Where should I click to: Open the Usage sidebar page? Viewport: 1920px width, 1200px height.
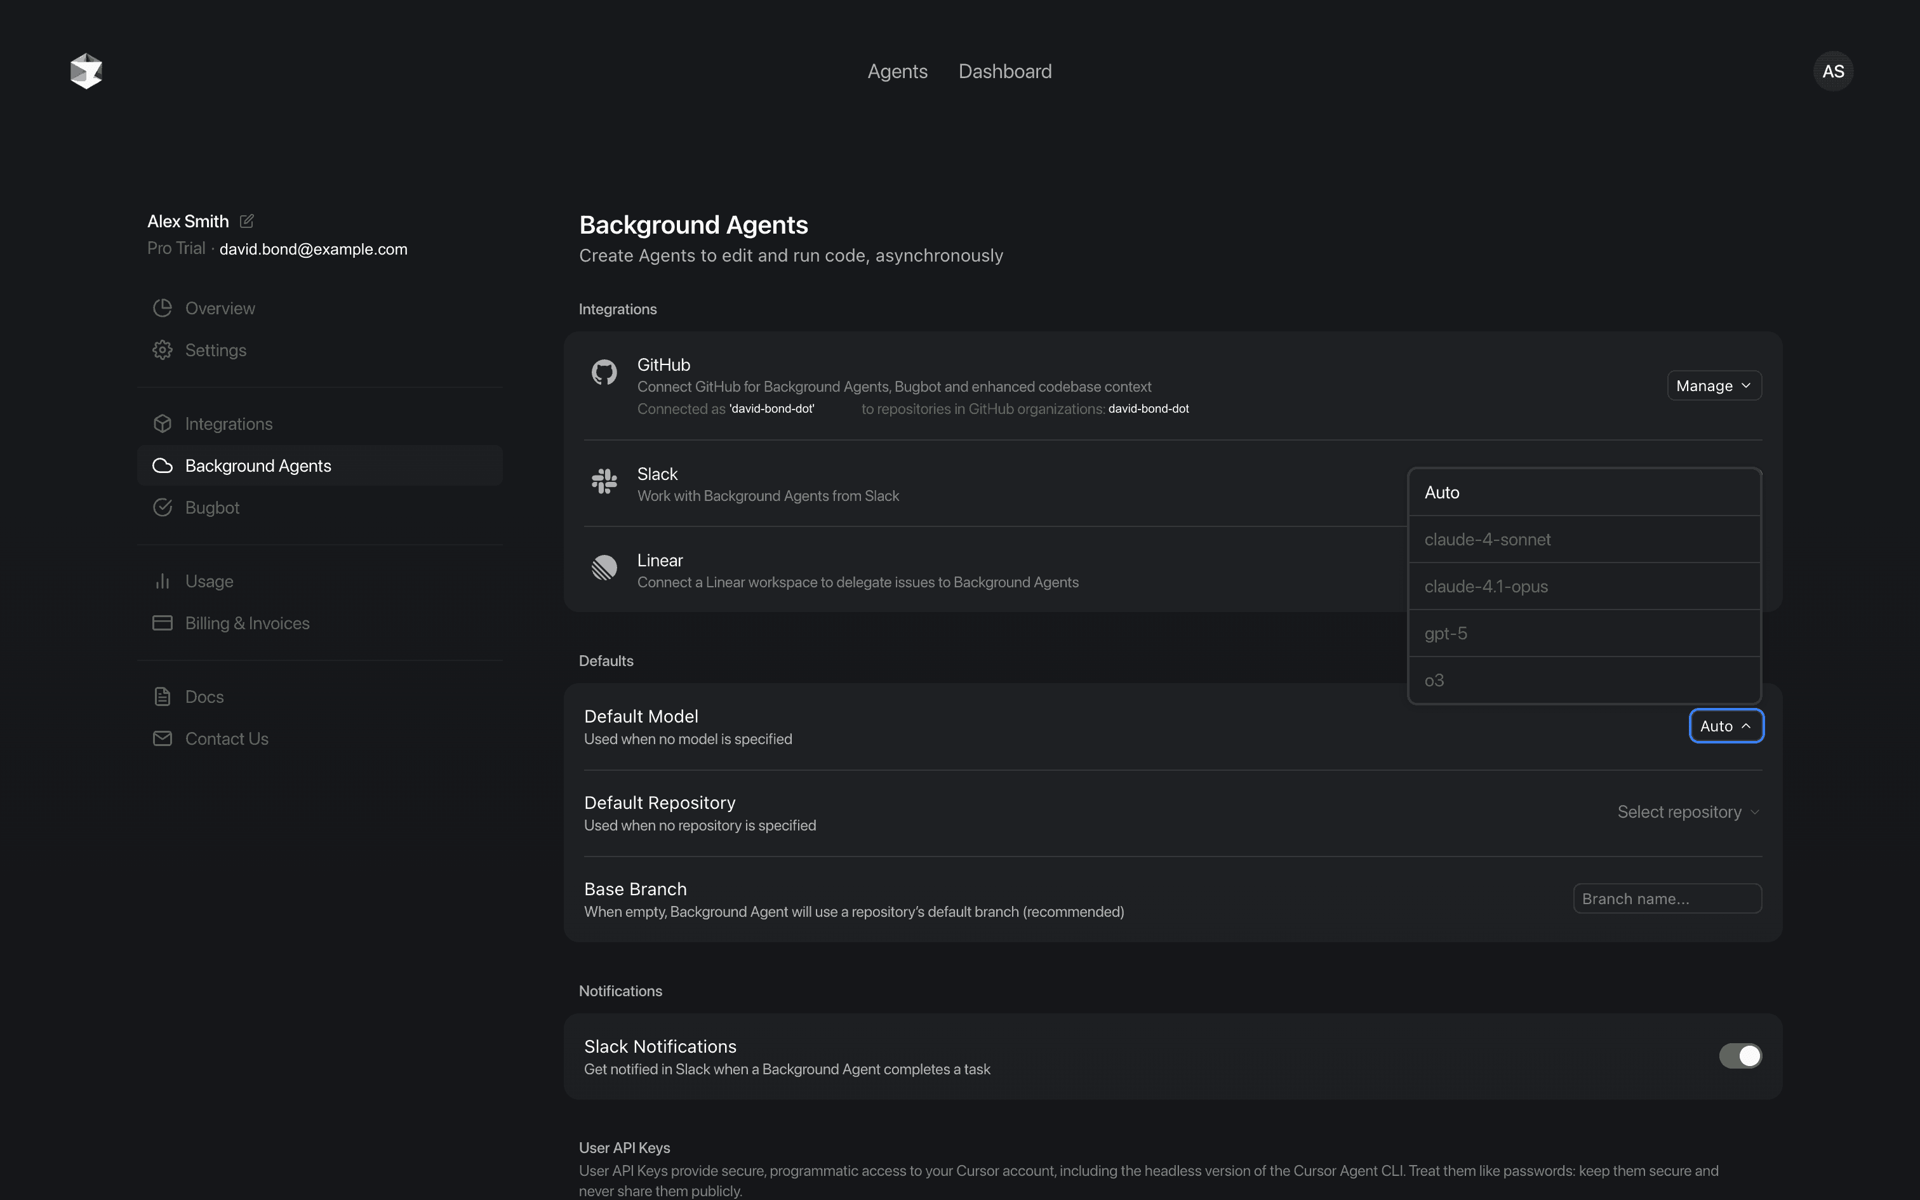(320, 581)
